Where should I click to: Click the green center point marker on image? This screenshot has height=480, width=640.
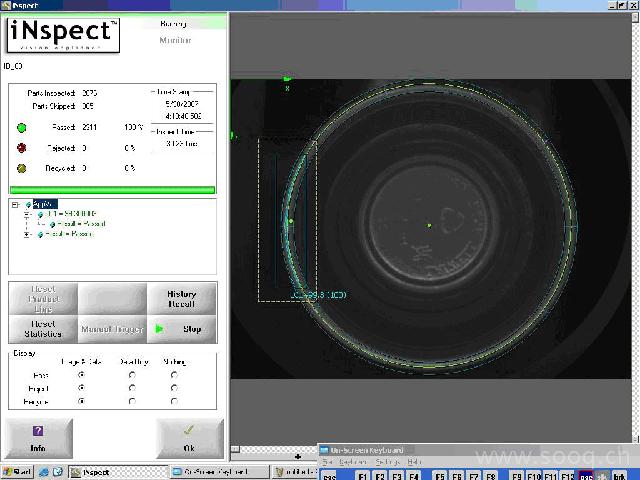pyautogui.click(x=429, y=225)
